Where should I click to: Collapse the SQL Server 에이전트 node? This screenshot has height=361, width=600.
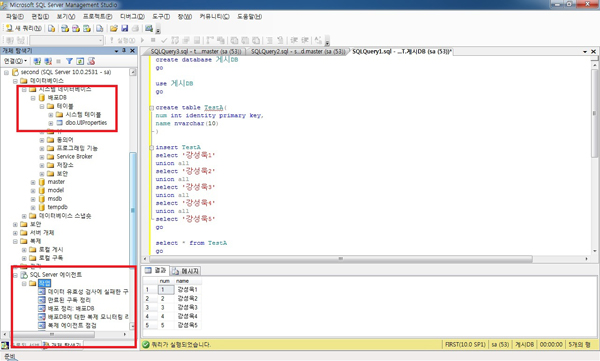point(15,275)
